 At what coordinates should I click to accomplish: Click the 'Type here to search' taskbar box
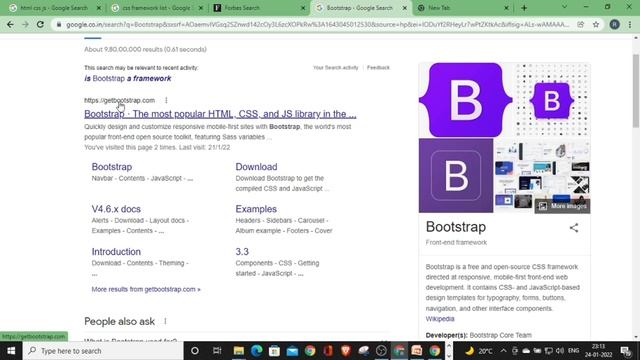click(103, 351)
